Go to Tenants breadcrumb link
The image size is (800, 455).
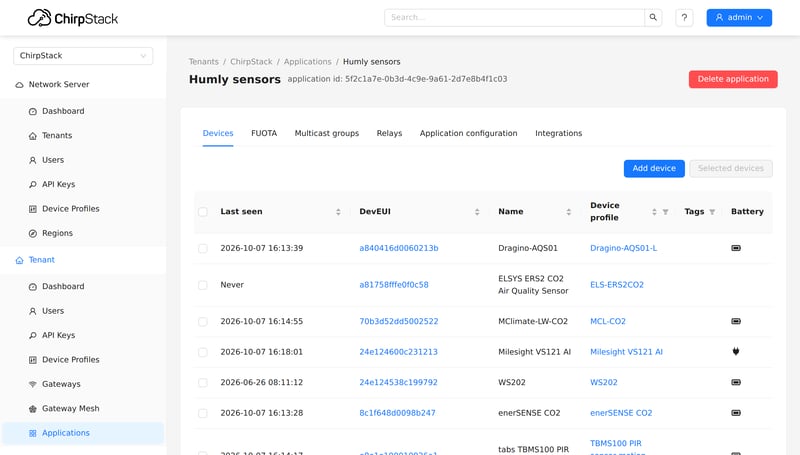(204, 62)
